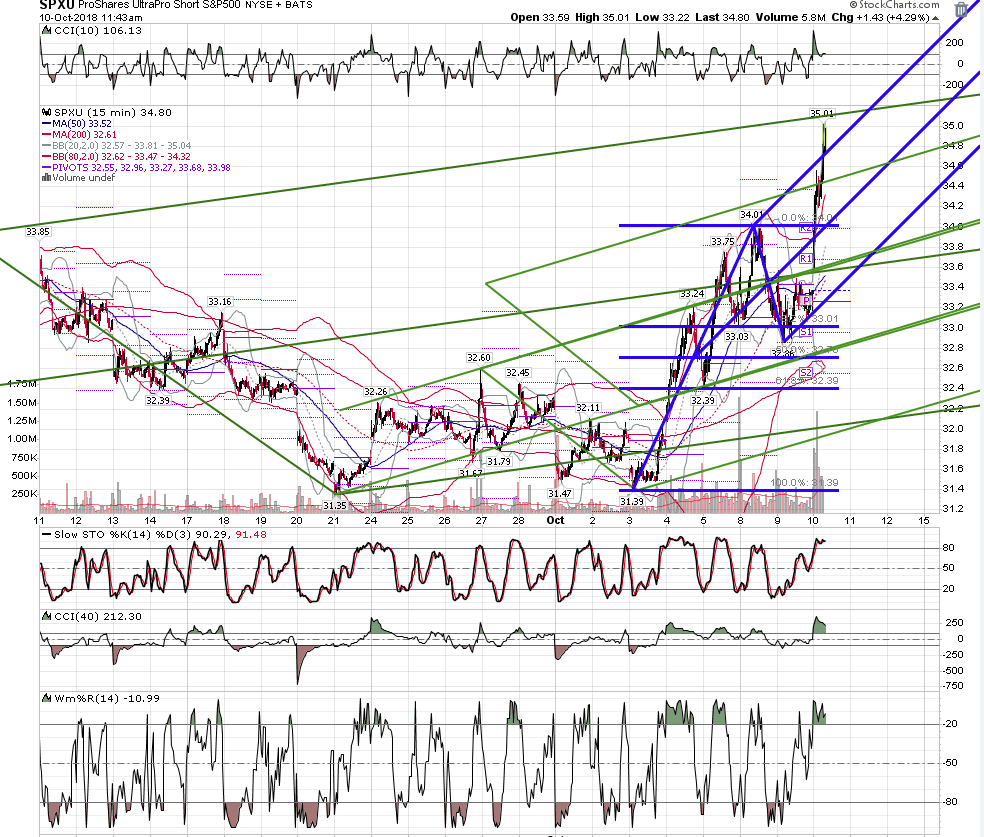Image resolution: width=984 pixels, height=837 pixels.
Task: Click the 31.47 low price label
Action: (560, 494)
